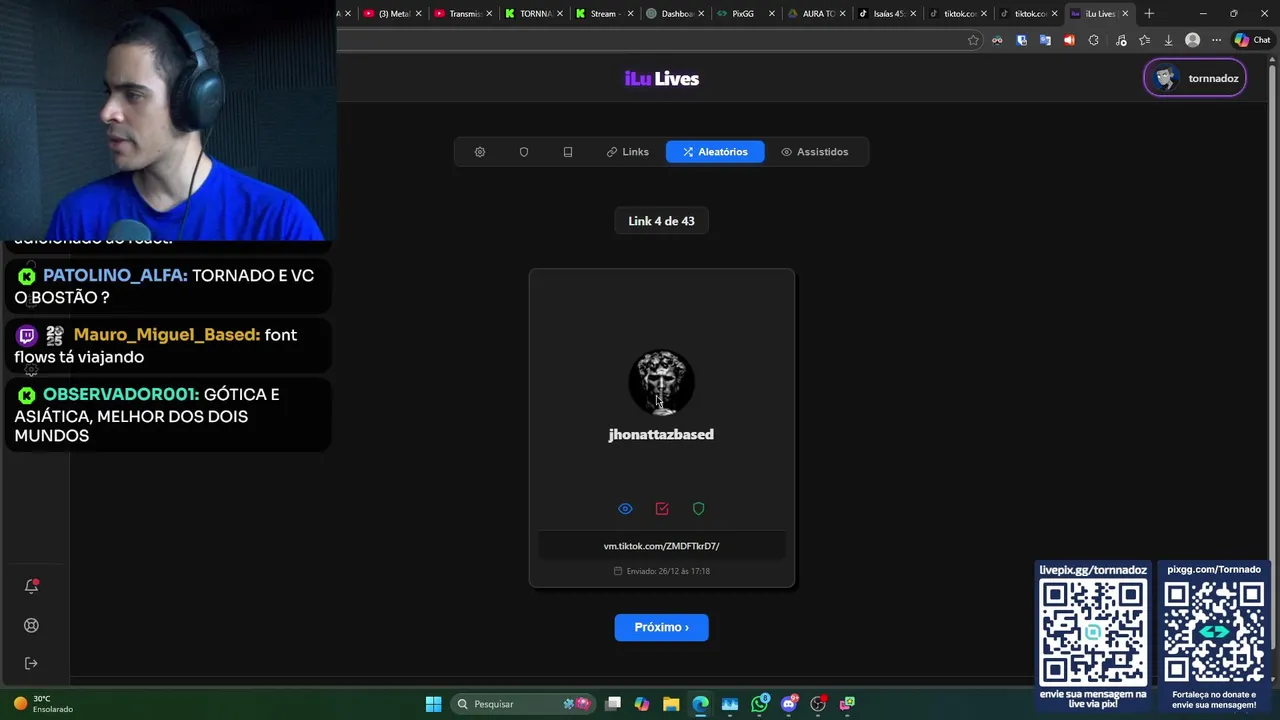Open the Copilot Chat button

(1252, 40)
